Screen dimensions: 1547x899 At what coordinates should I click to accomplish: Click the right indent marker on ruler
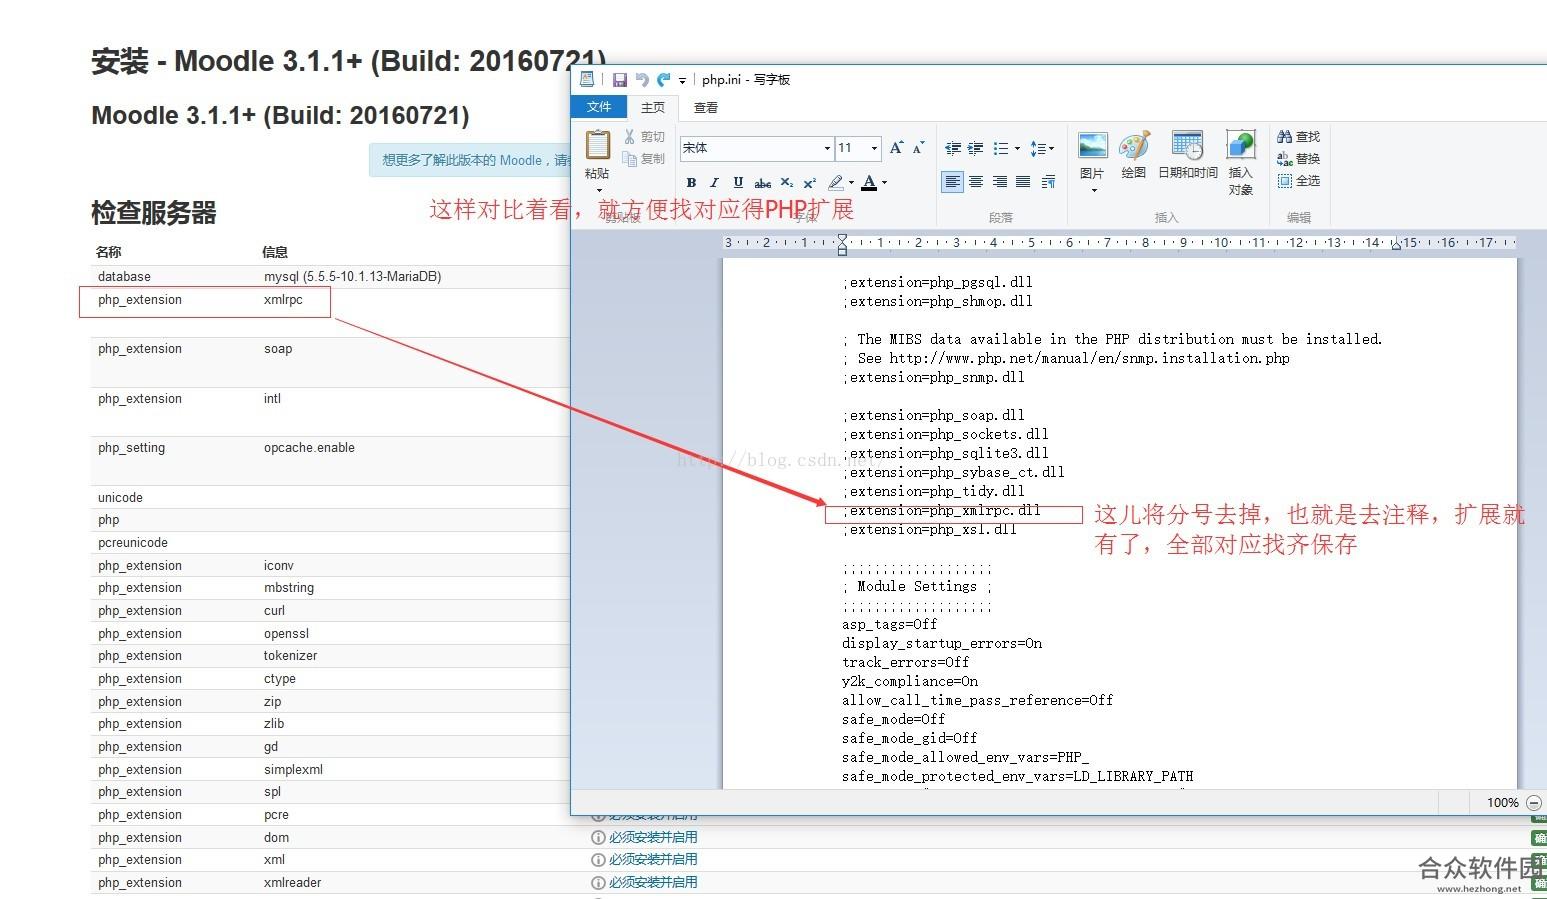[x=1397, y=246]
